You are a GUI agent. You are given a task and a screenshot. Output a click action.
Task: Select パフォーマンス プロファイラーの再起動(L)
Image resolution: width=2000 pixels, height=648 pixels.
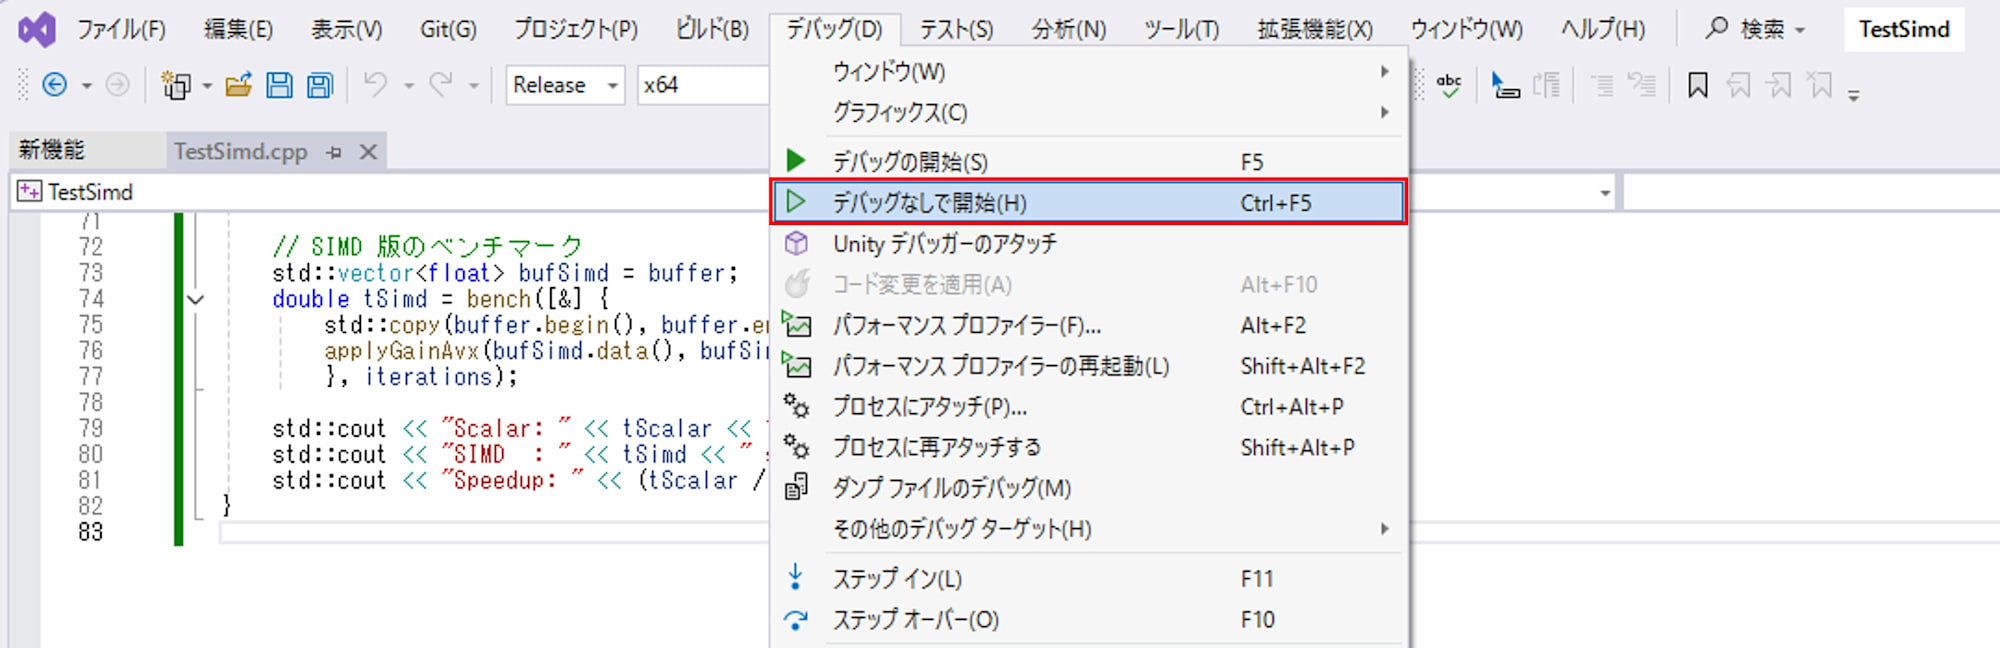coord(1089,366)
